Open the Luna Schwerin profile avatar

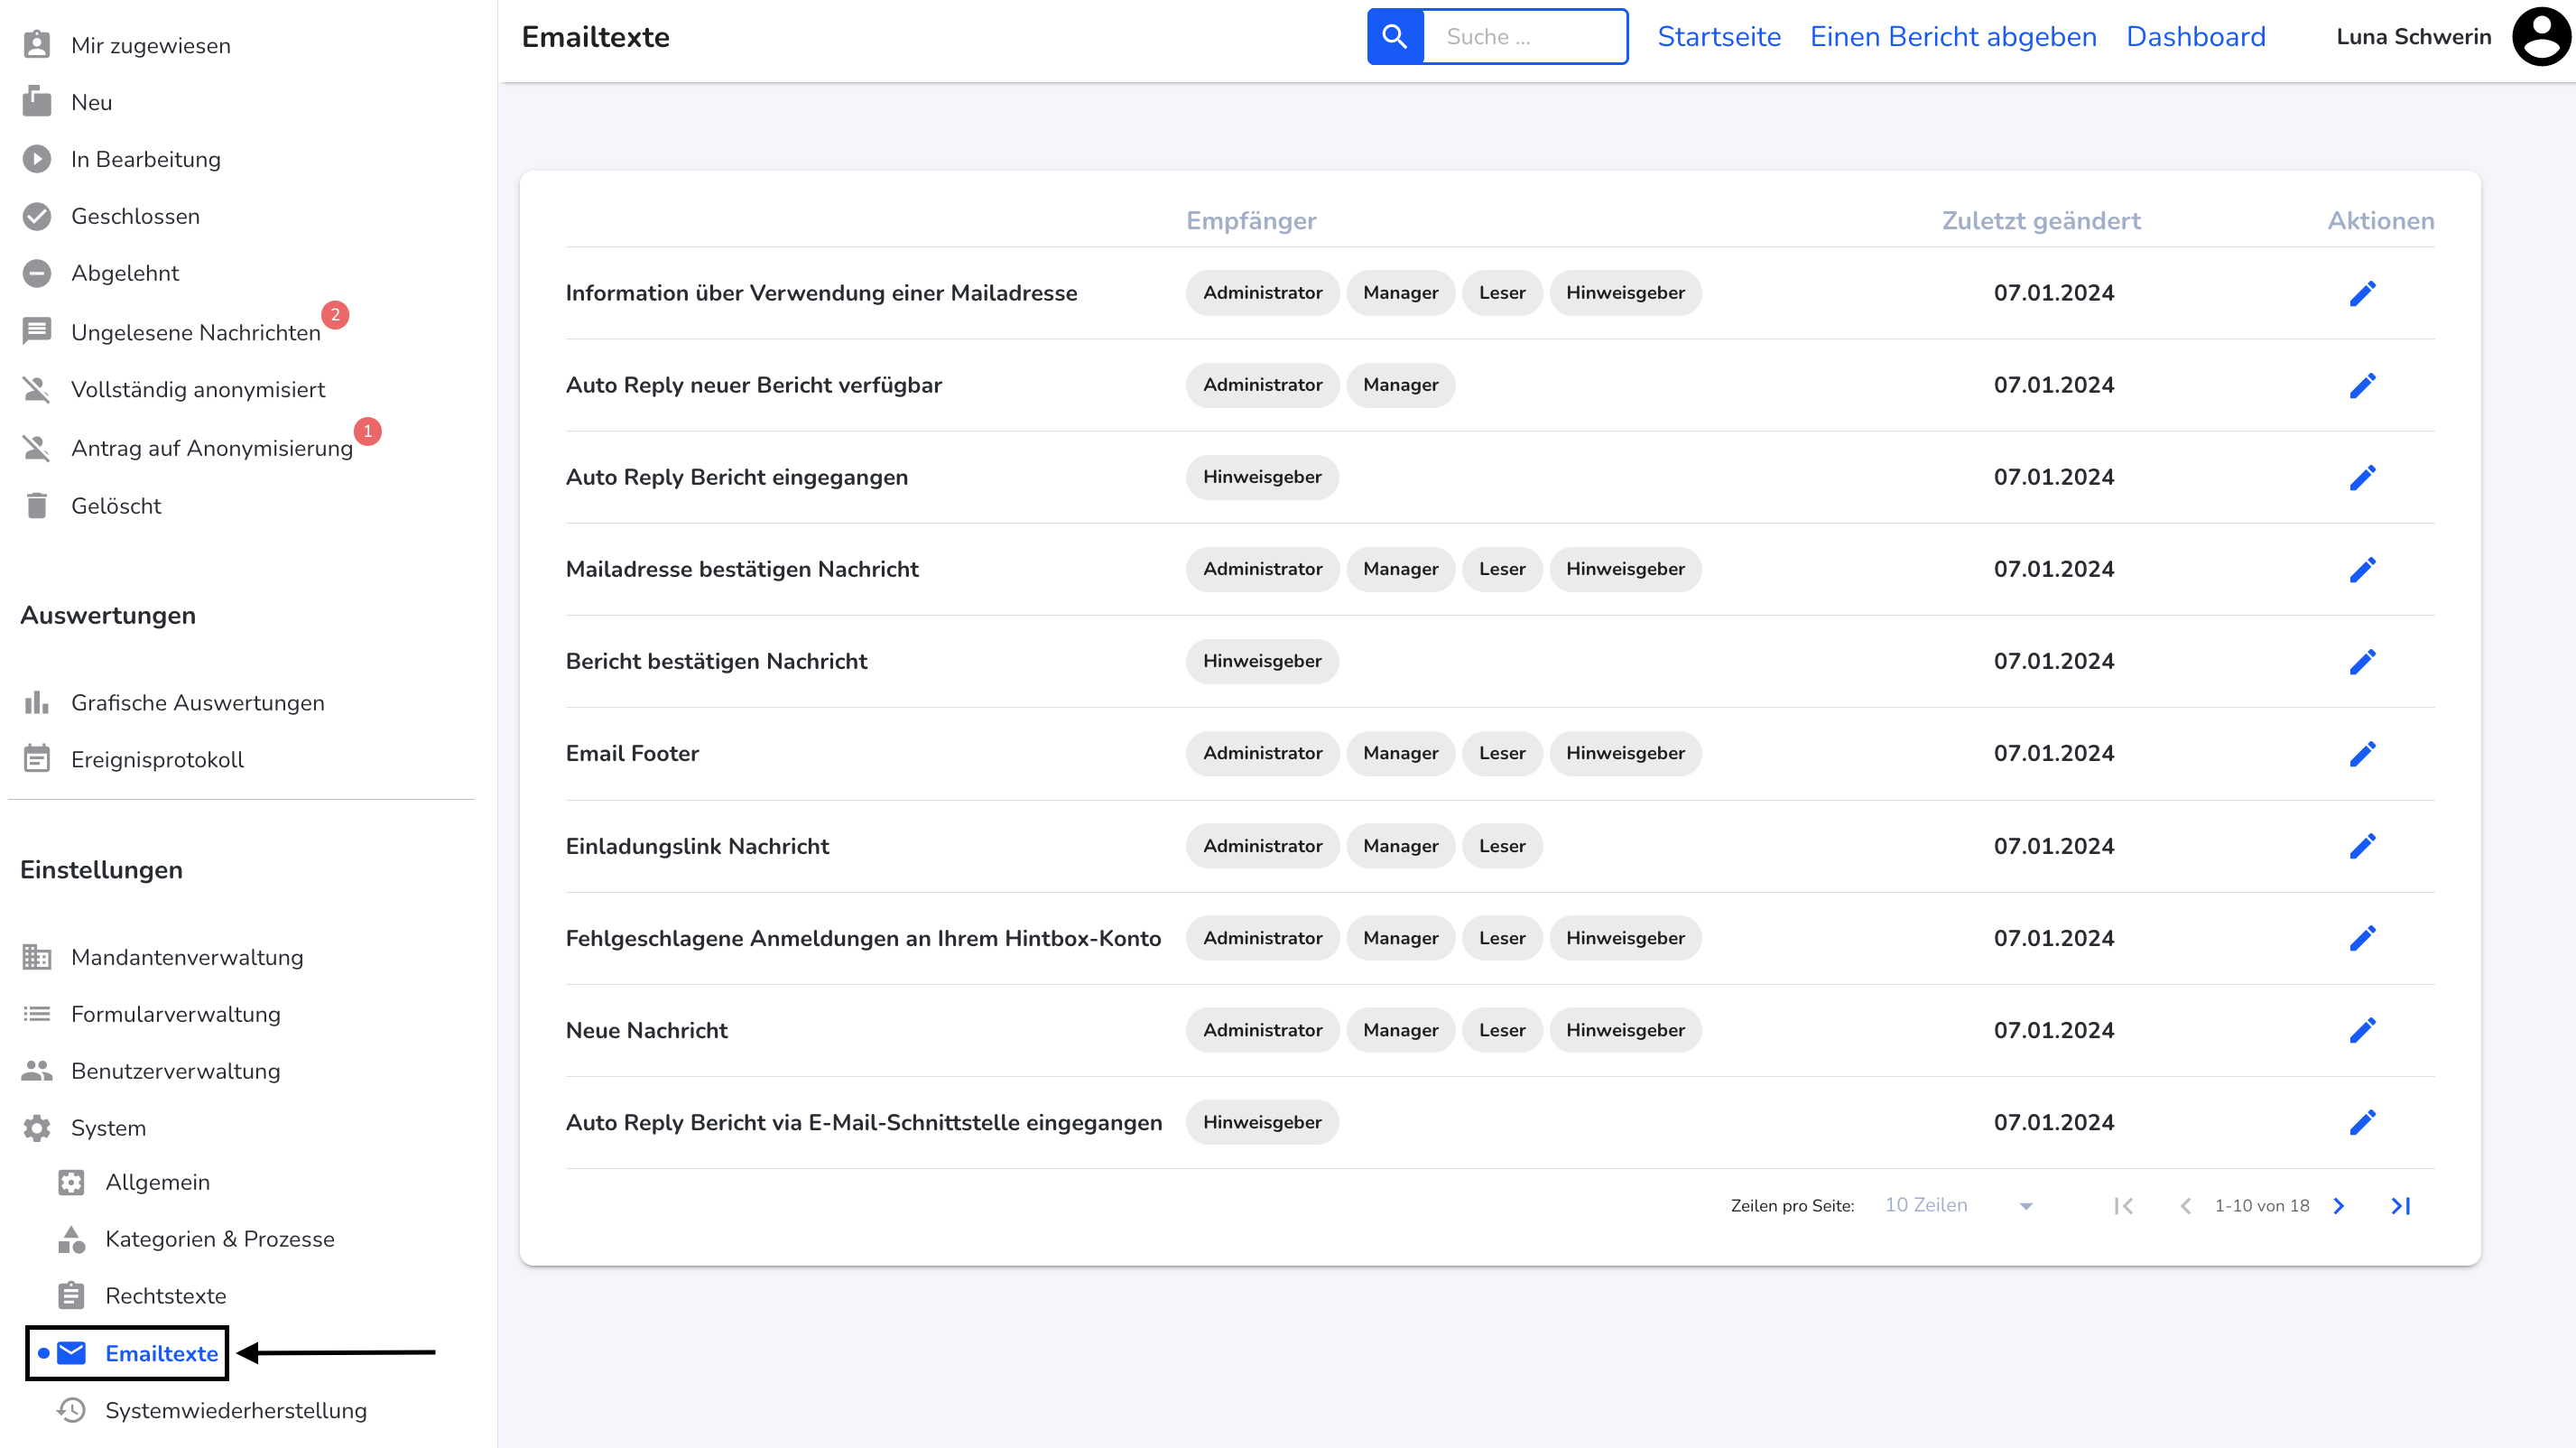click(x=2542, y=37)
